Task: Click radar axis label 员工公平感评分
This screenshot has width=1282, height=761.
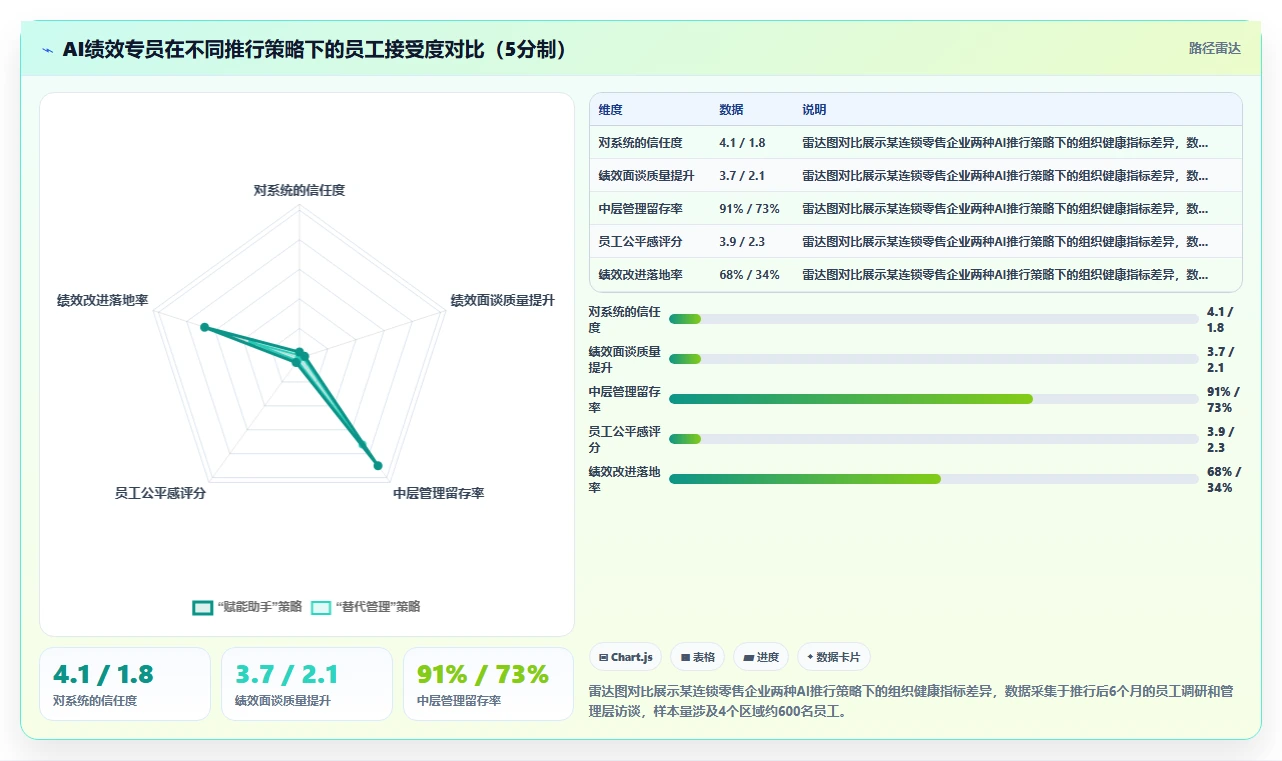Action: 160,493
